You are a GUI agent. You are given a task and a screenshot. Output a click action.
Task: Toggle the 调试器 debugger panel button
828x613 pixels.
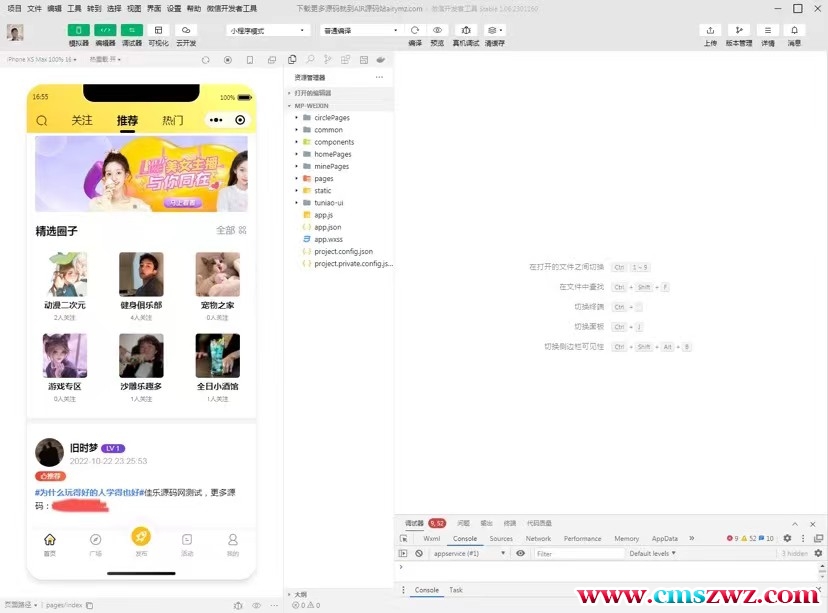(x=132, y=30)
